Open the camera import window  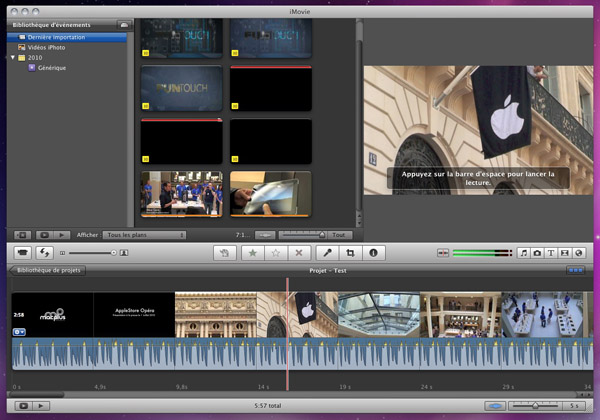click(x=23, y=253)
